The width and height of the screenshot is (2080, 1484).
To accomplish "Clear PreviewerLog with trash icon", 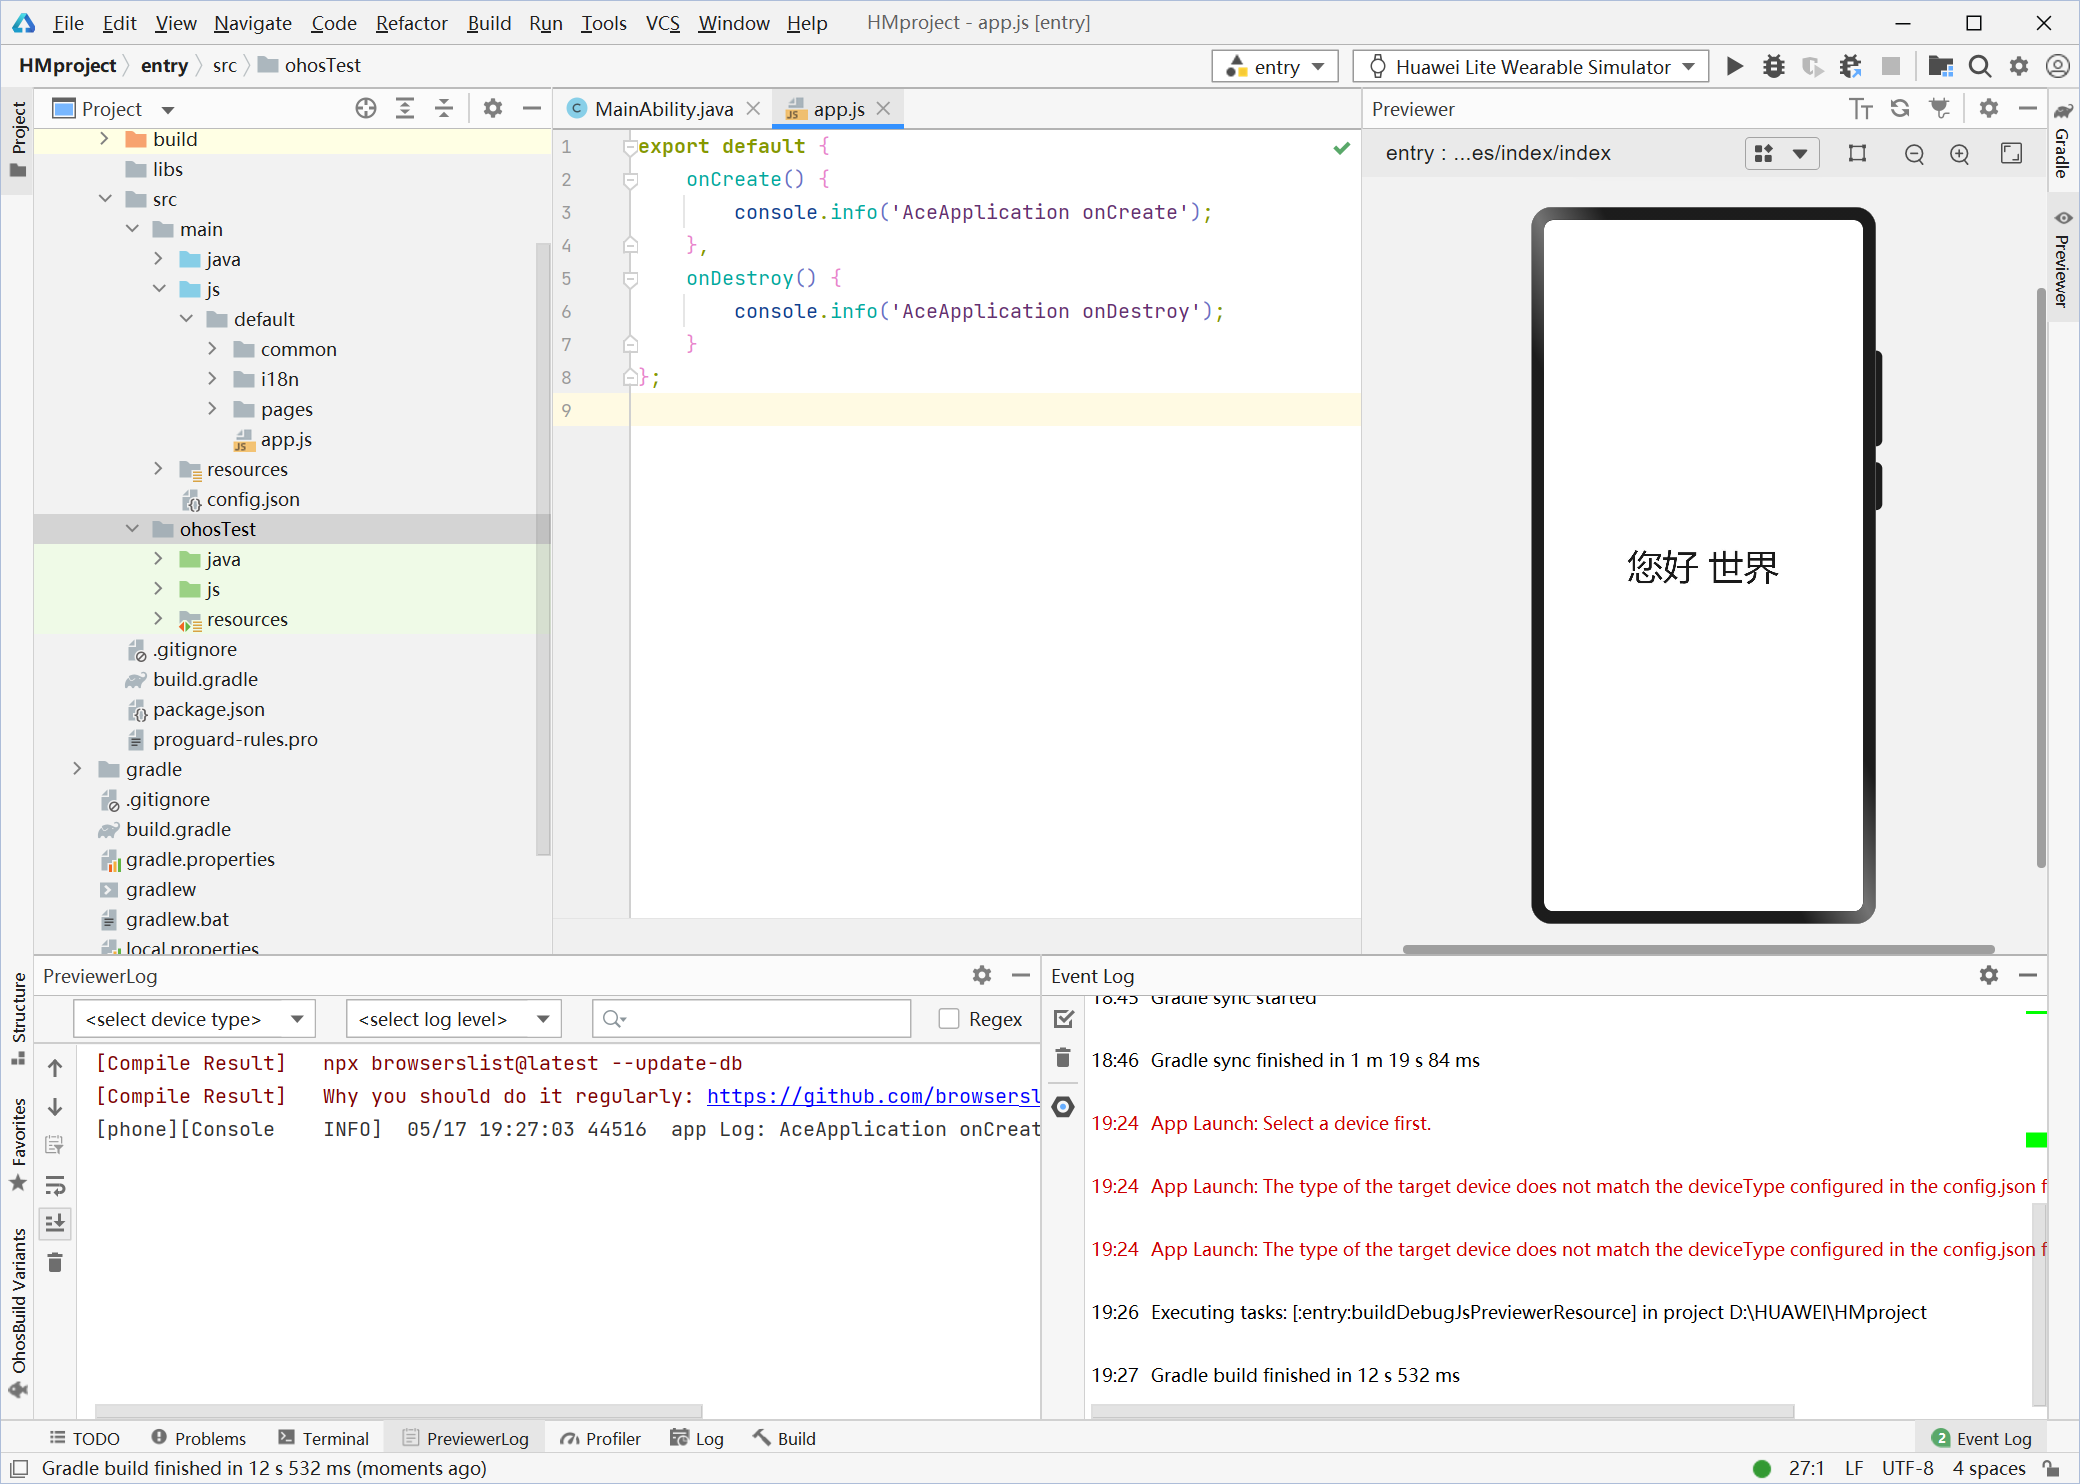I will [55, 1262].
